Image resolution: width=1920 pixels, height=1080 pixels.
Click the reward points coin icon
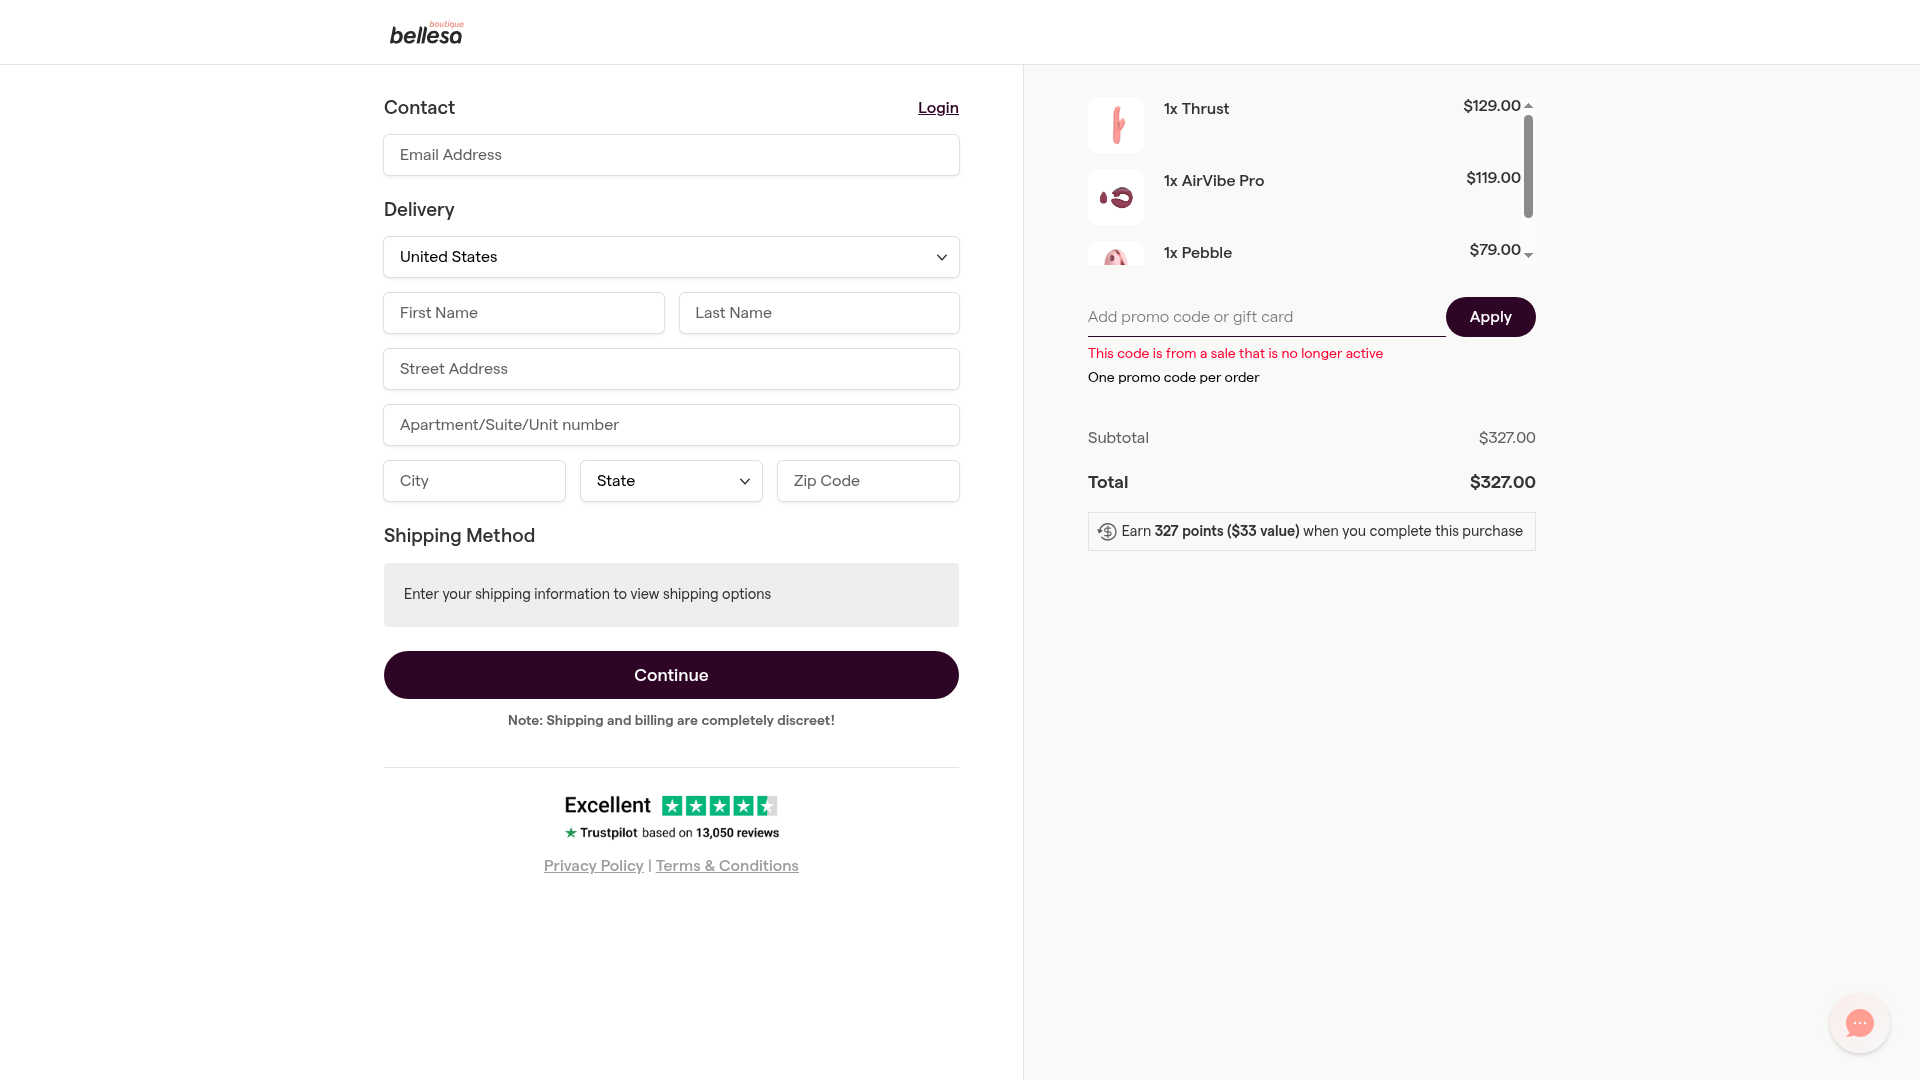tap(1106, 532)
